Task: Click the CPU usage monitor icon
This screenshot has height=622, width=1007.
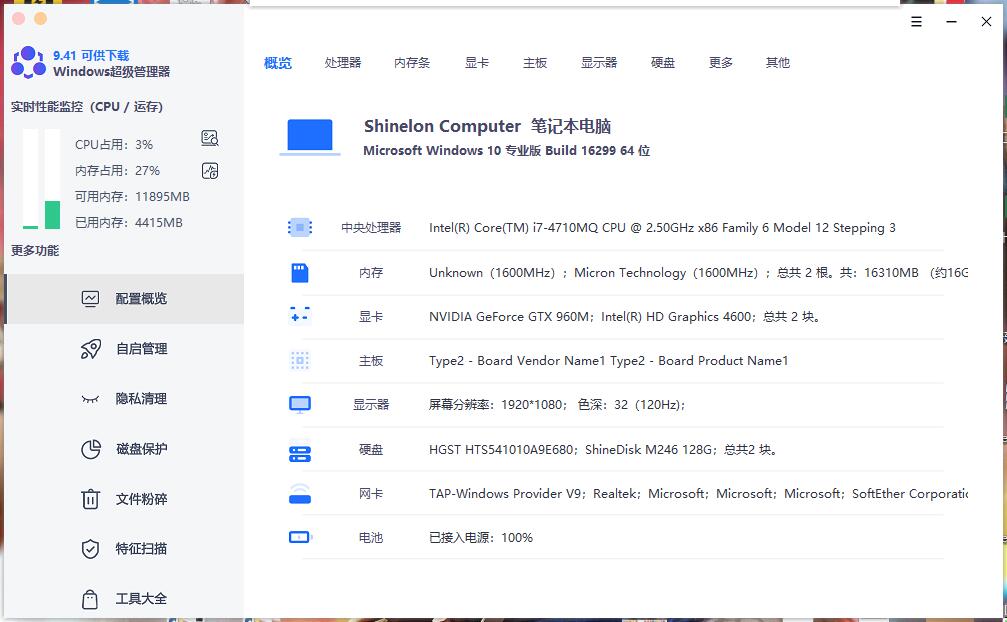Action: [x=209, y=138]
